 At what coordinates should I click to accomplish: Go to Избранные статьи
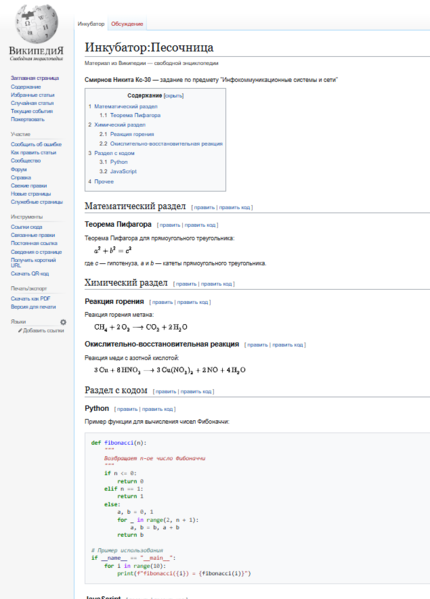click(x=32, y=95)
